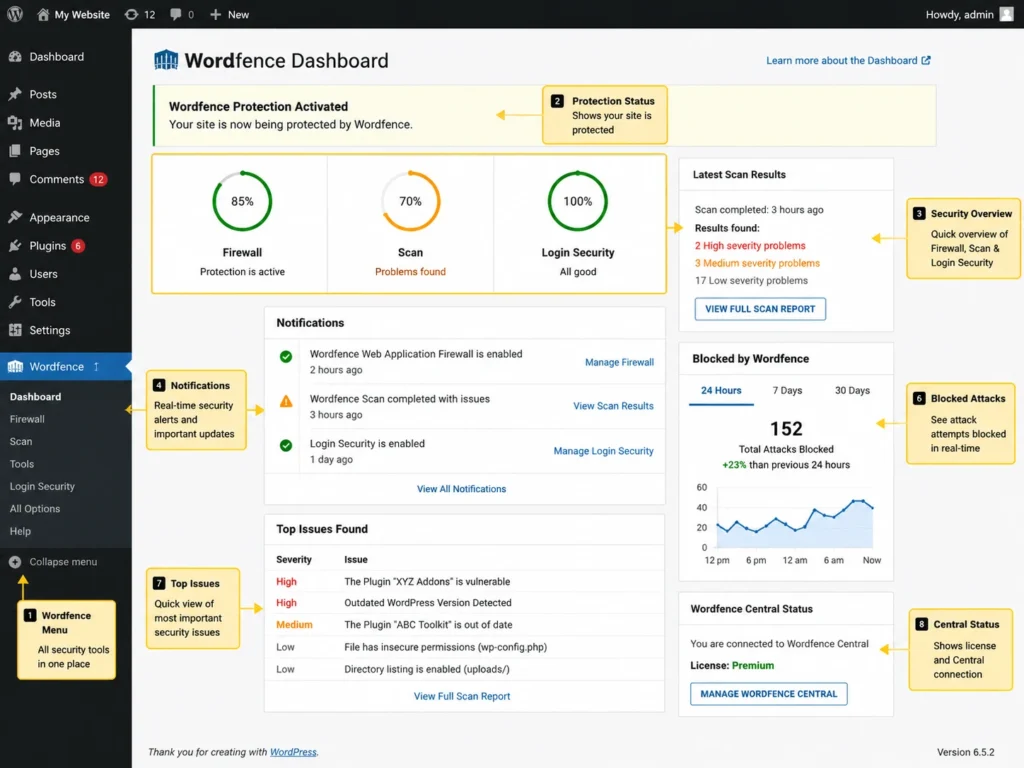The width and height of the screenshot is (1024, 768).
Task: Select the 24 Hours tab
Action: pos(721,391)
